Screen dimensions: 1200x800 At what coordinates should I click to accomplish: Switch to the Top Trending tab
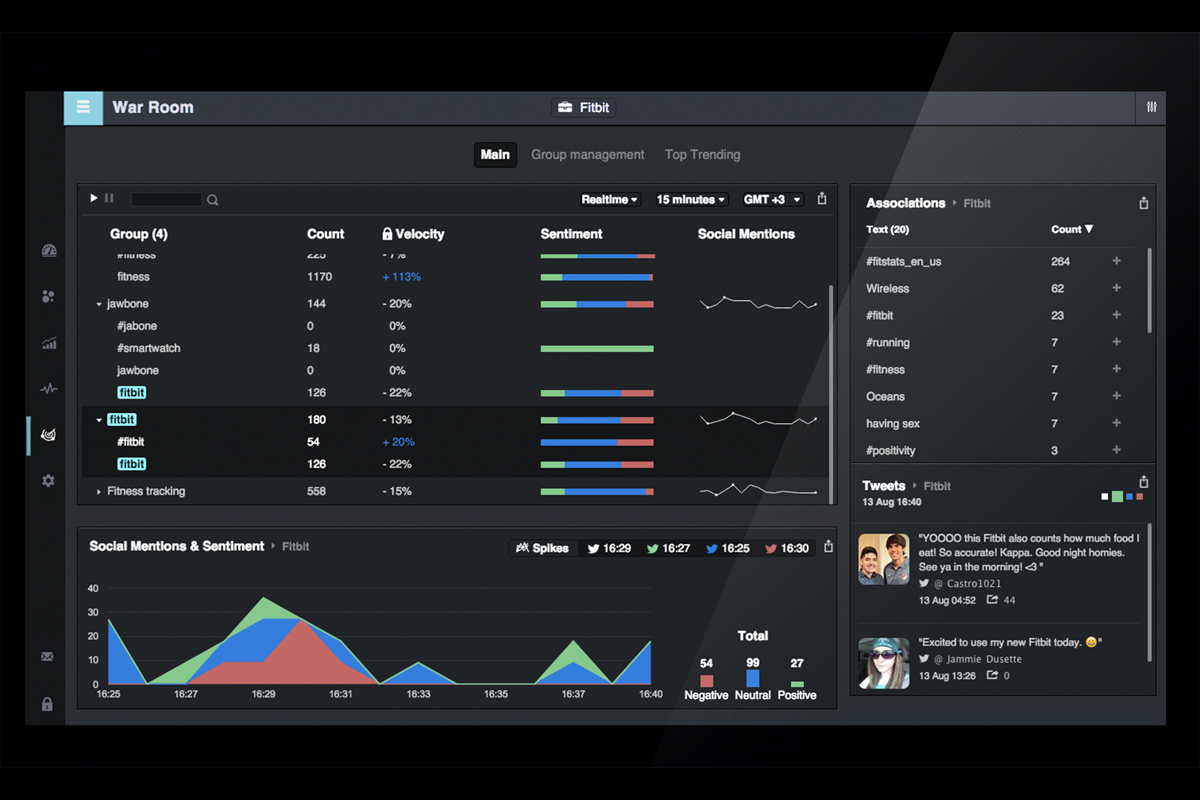click(702, 155)
